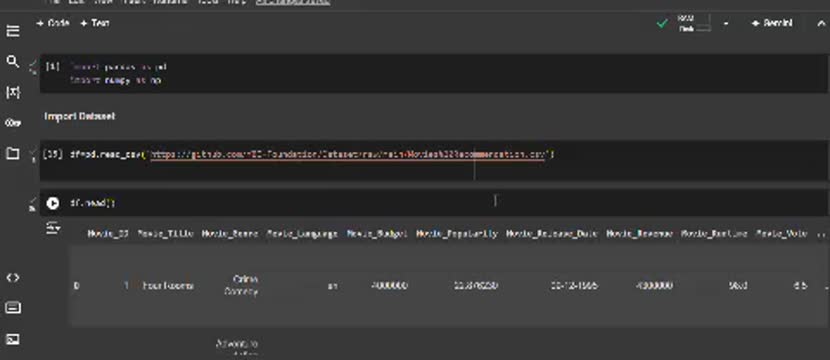Viewport: 830px width, 360px height.
Task: Open the Files folder panel
Action: click(13, 154)
